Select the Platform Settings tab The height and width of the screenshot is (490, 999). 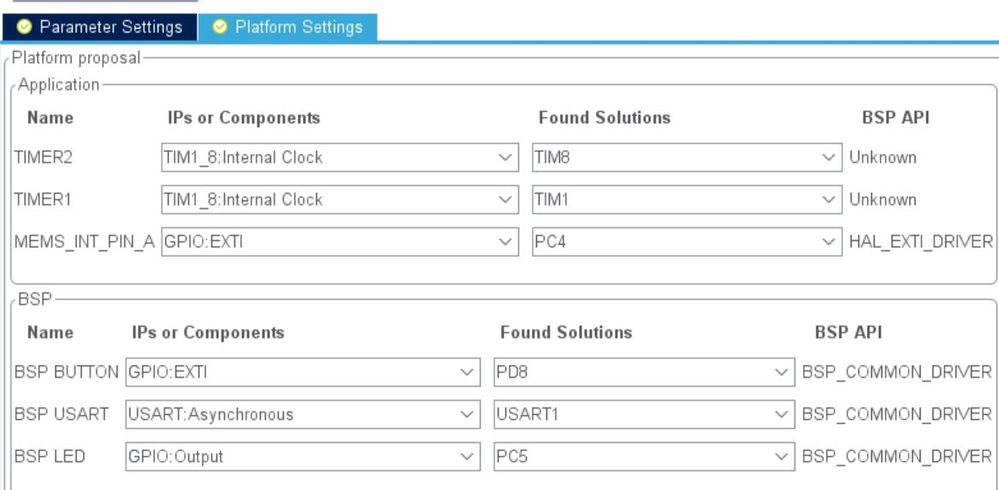point(287,27)
